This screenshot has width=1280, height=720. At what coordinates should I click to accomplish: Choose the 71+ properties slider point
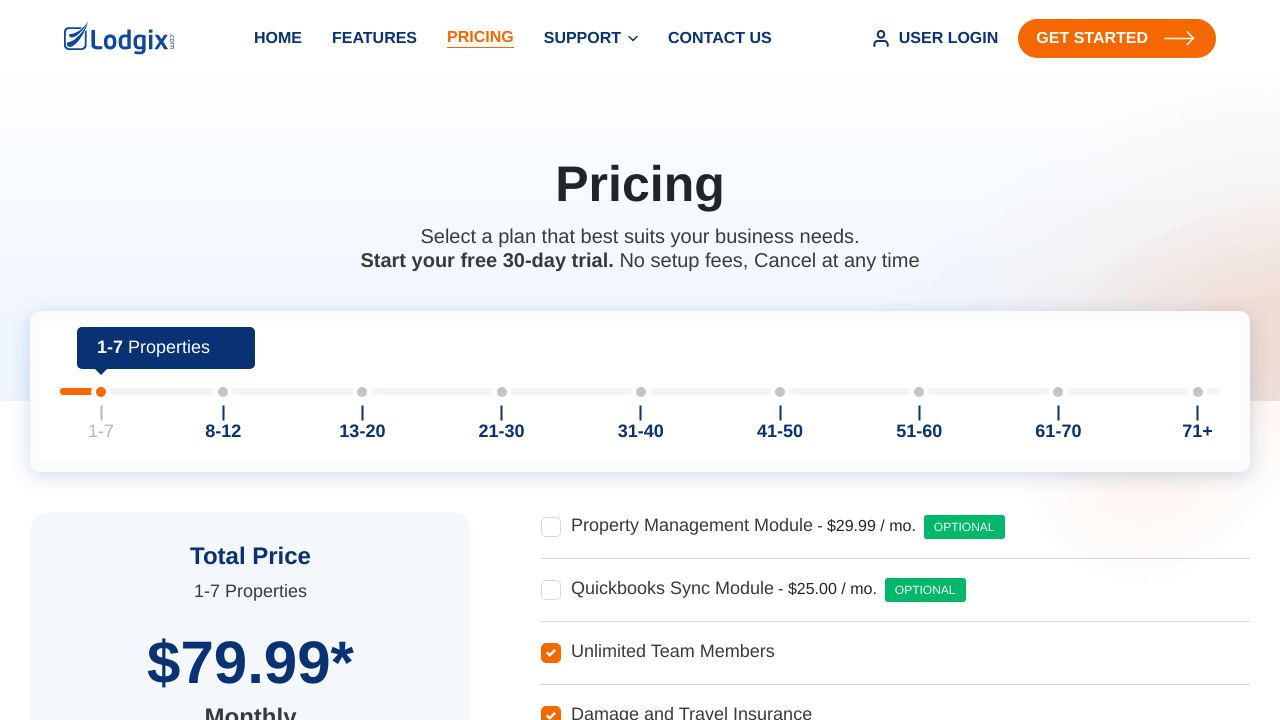[x=1198, y=392]
